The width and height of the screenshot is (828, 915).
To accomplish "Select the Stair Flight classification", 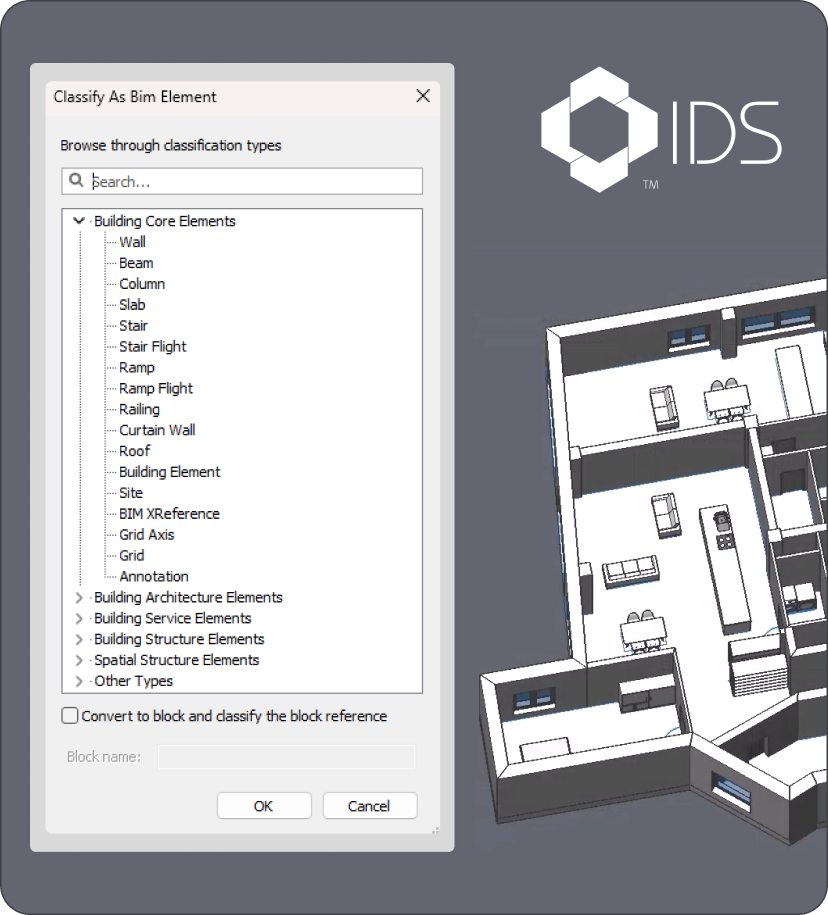I will 152,346.
